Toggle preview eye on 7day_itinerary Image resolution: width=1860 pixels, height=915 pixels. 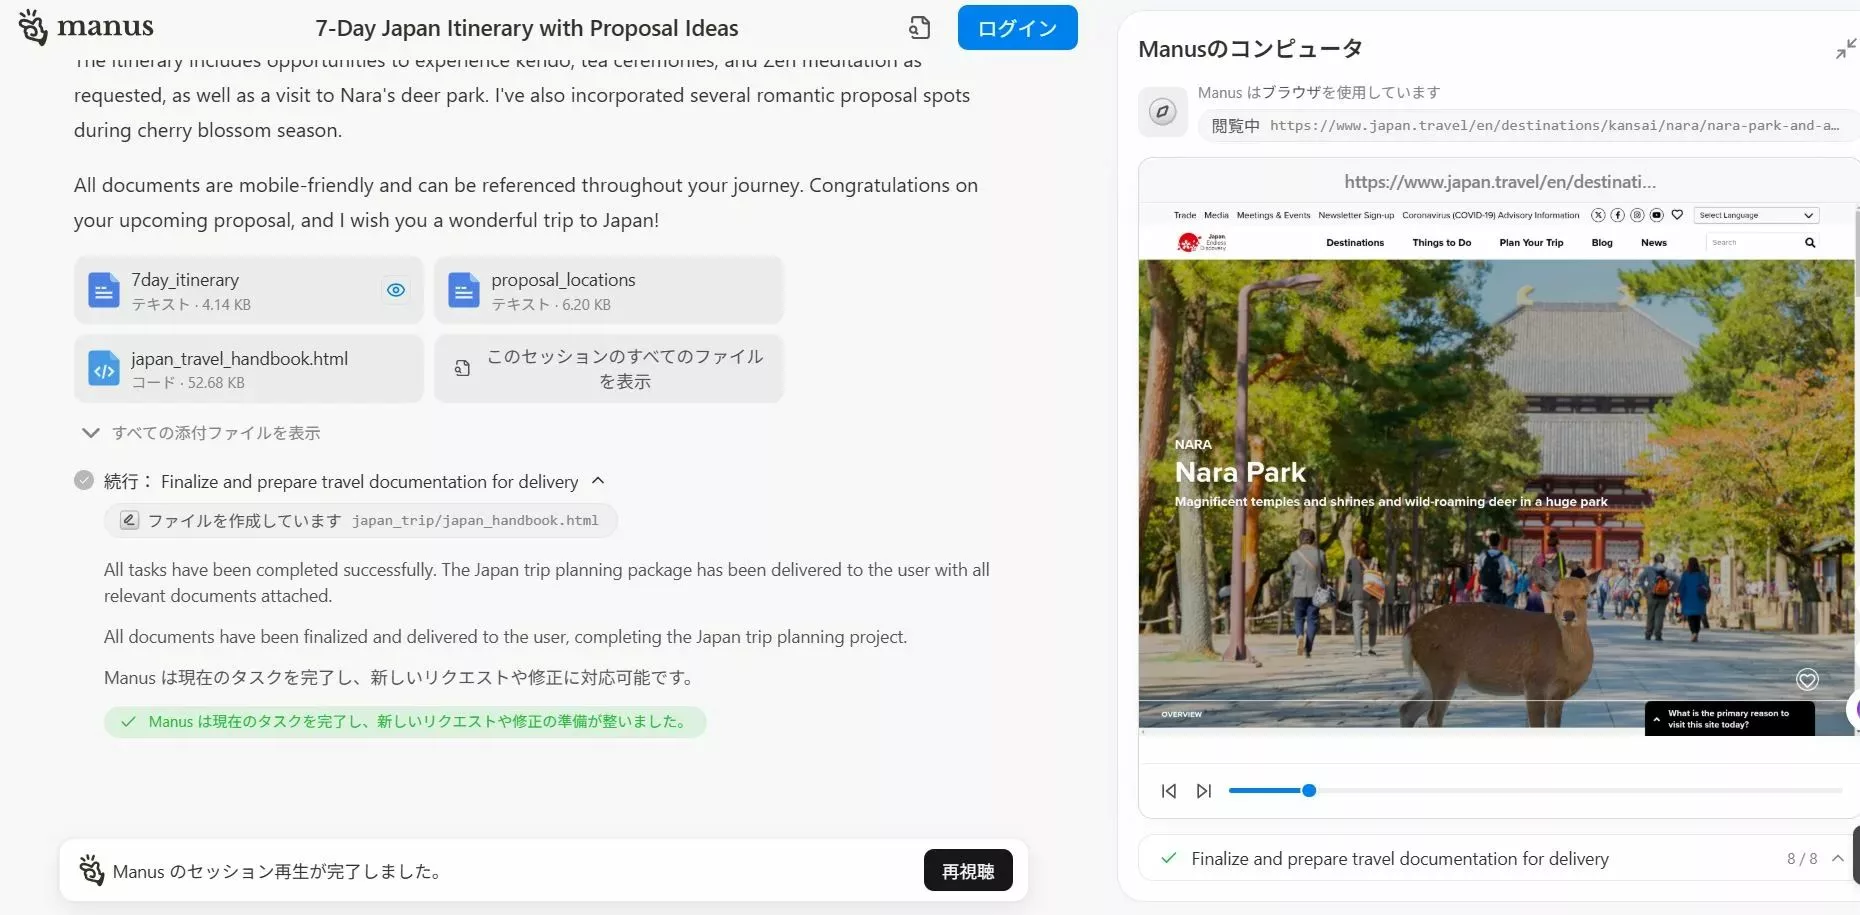pos(396,290)
